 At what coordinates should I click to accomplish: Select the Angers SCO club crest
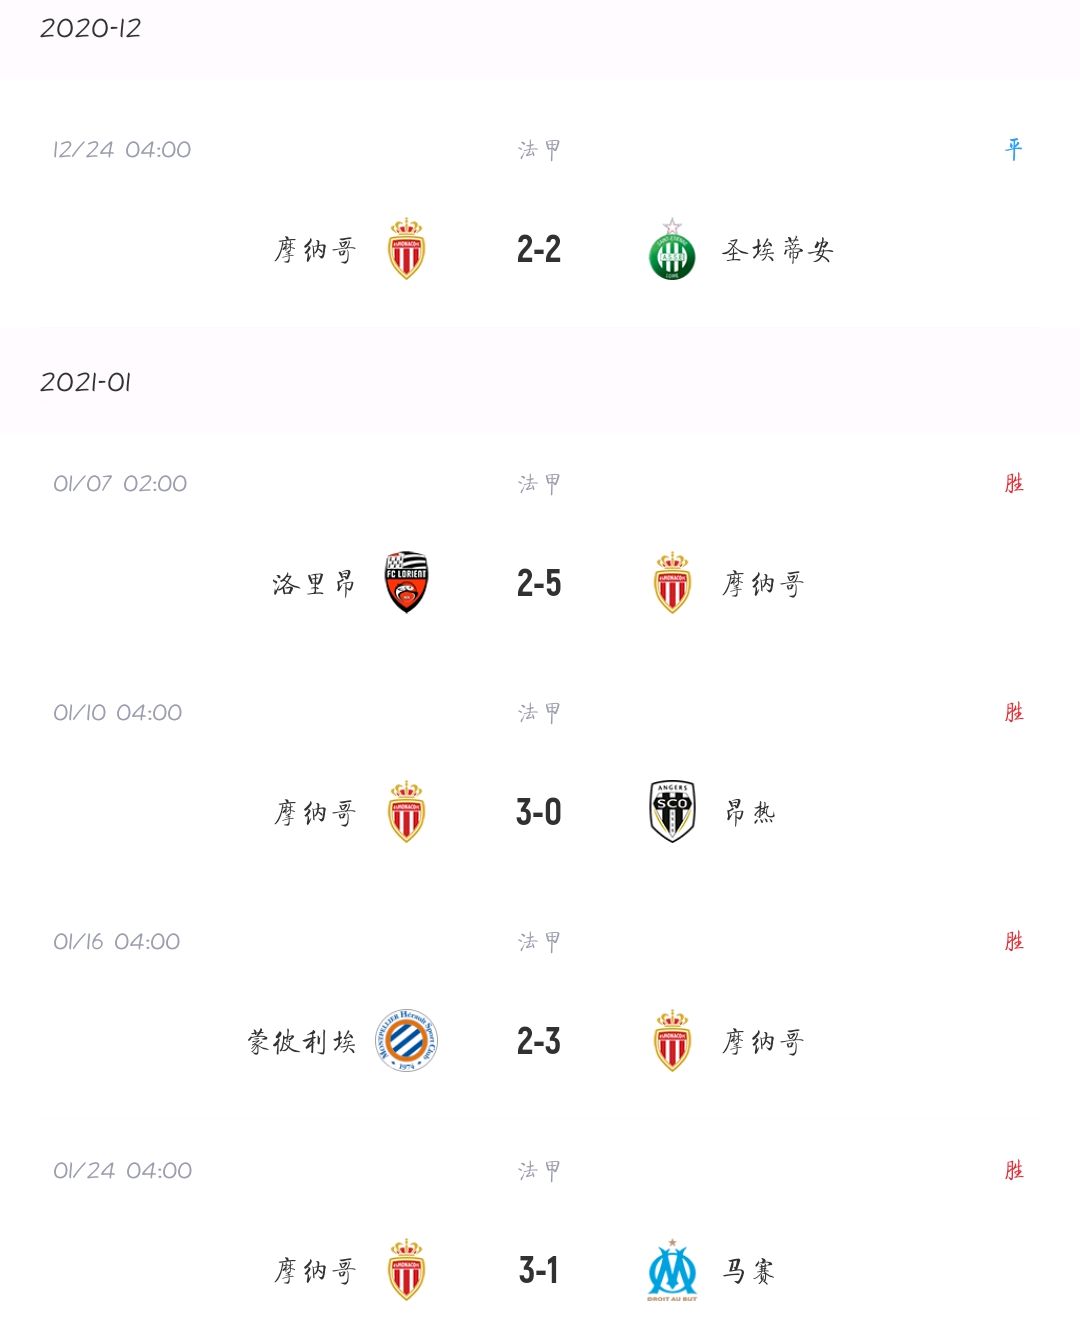point(672,811)
